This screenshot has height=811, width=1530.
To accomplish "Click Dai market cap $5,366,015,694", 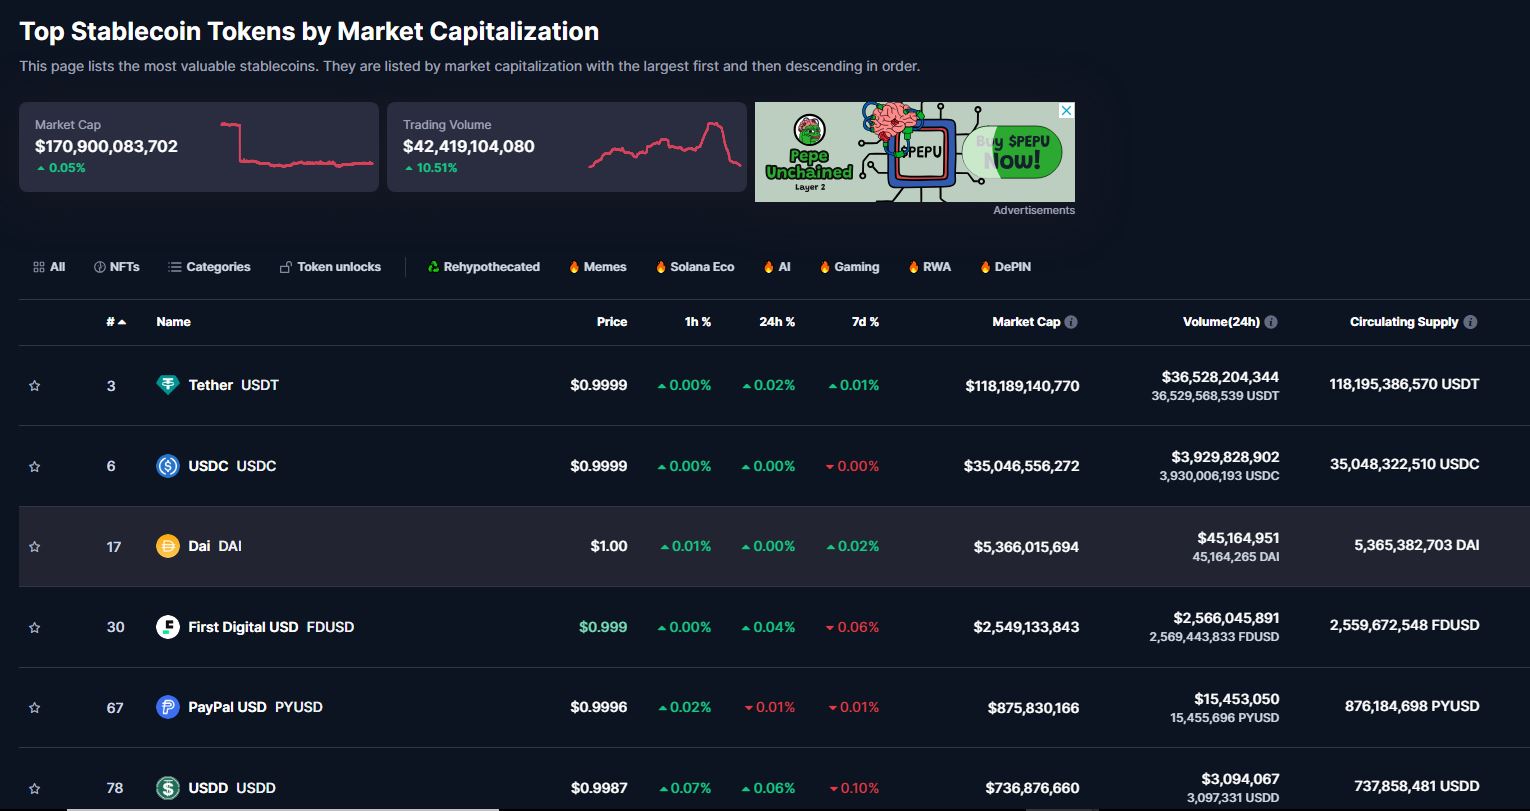I will pyautogui.click(x=1026, y=547).
